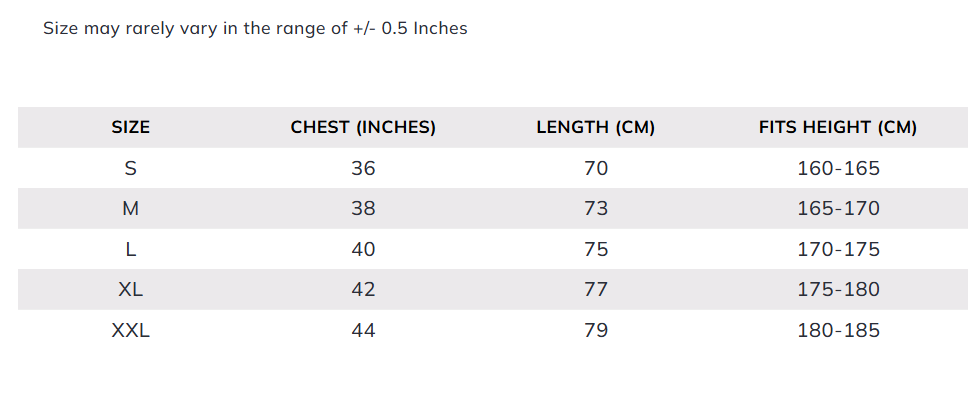Click the size variation note text
This screenshot has width=980, height=412.
(255, 28)
